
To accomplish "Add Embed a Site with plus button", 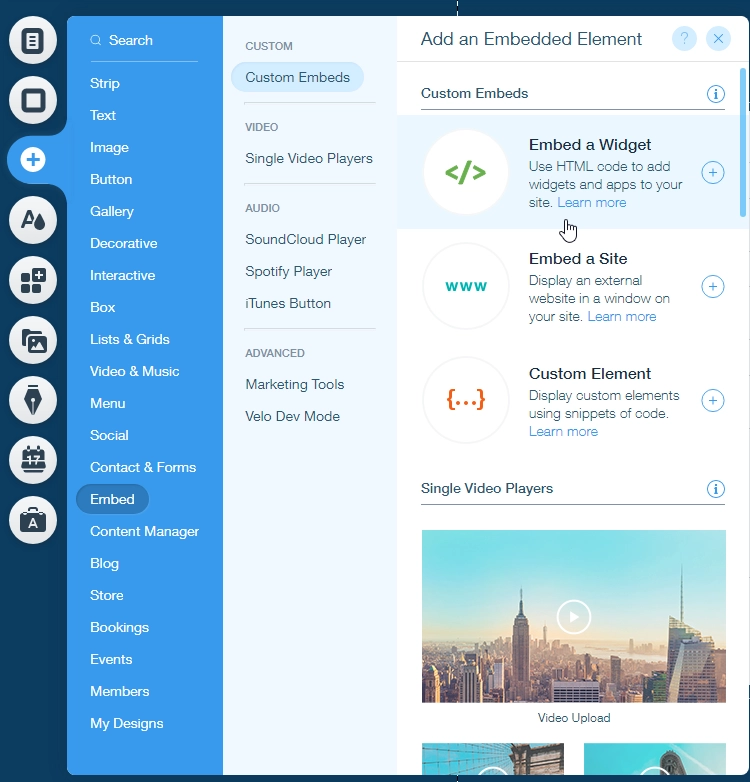I will pos(713,286).
